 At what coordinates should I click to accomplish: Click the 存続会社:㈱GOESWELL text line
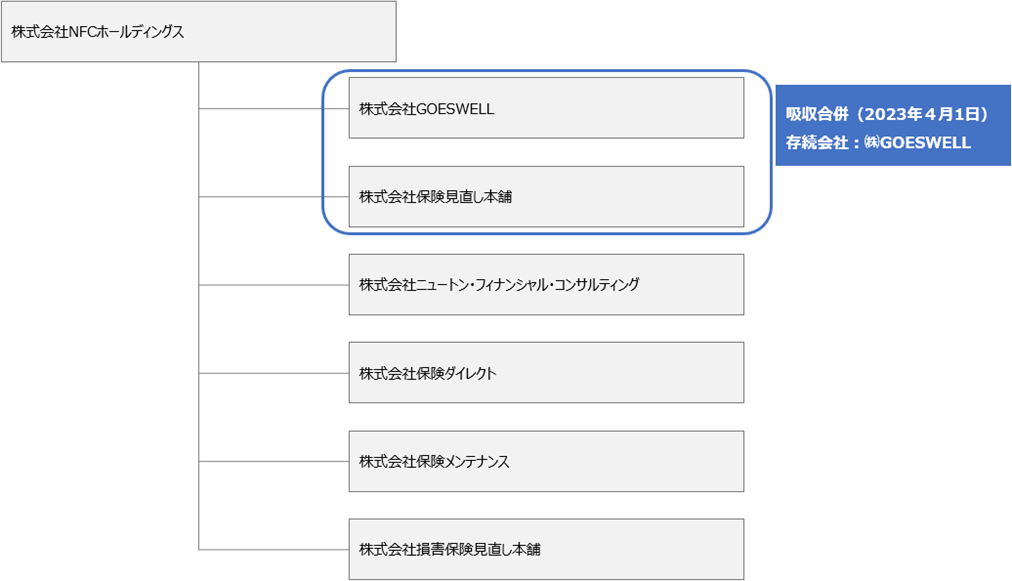pos(877,142)
